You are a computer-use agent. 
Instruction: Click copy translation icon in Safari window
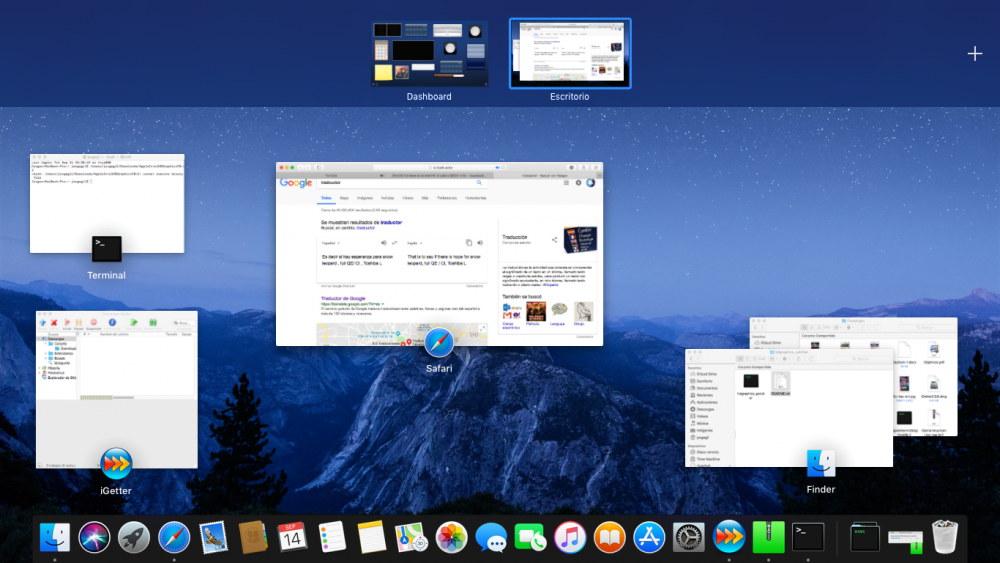(469, 243)
